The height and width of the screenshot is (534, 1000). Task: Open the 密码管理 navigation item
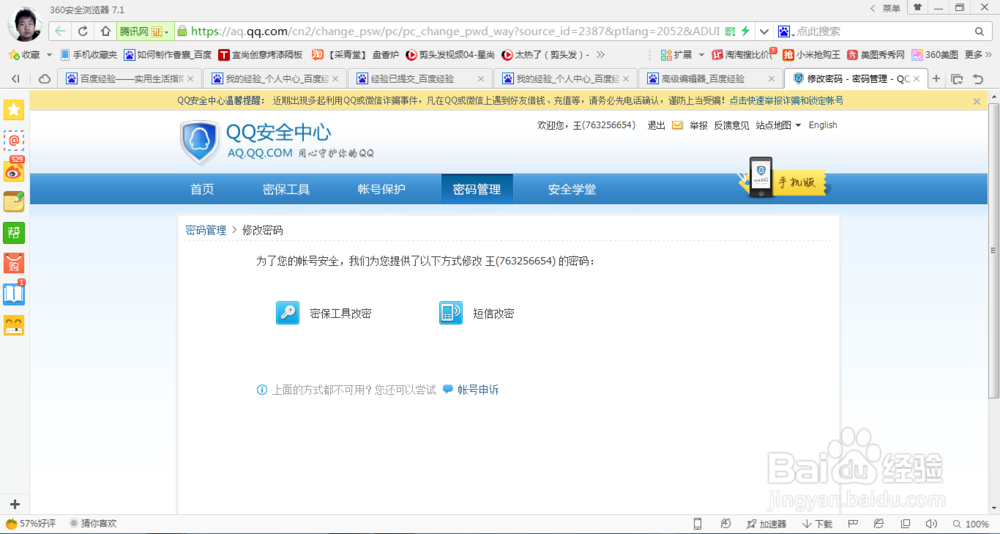coord(476,189)
